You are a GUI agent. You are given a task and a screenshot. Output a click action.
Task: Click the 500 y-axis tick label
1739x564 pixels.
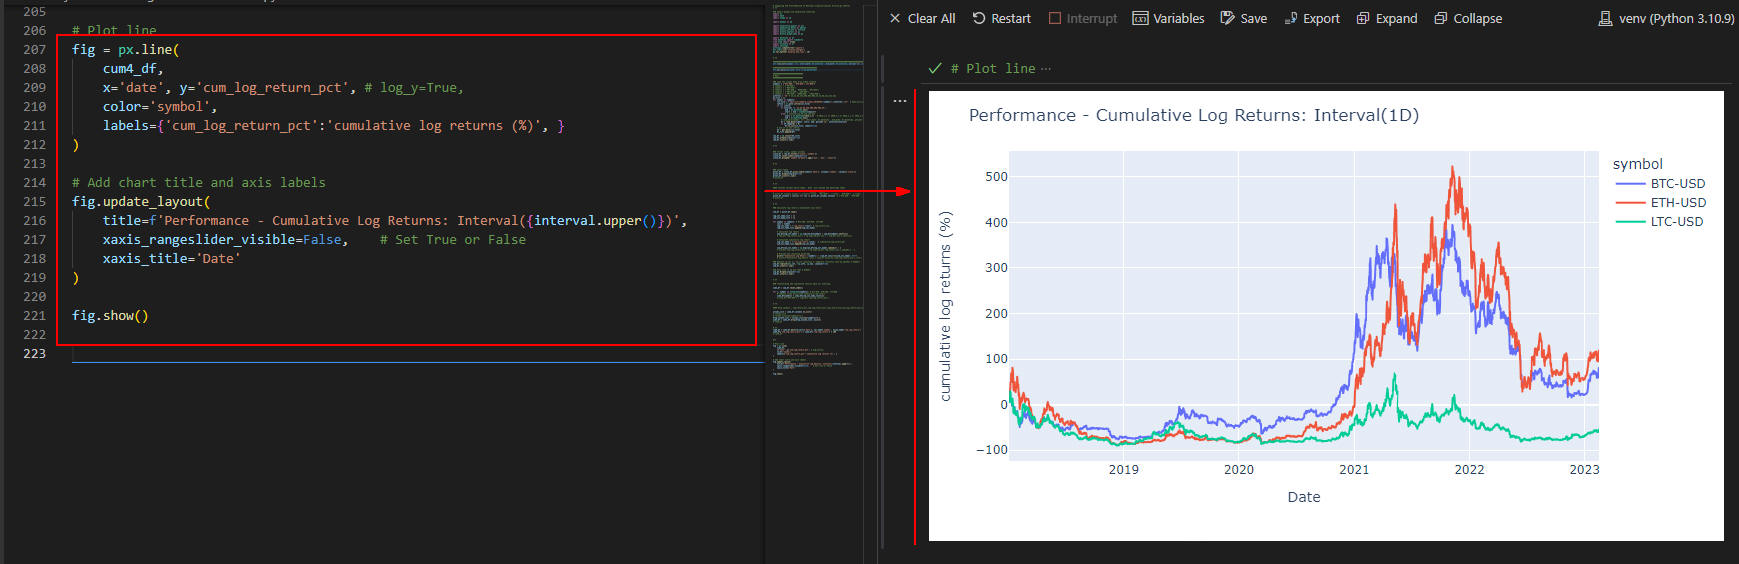tap(996, 177)
